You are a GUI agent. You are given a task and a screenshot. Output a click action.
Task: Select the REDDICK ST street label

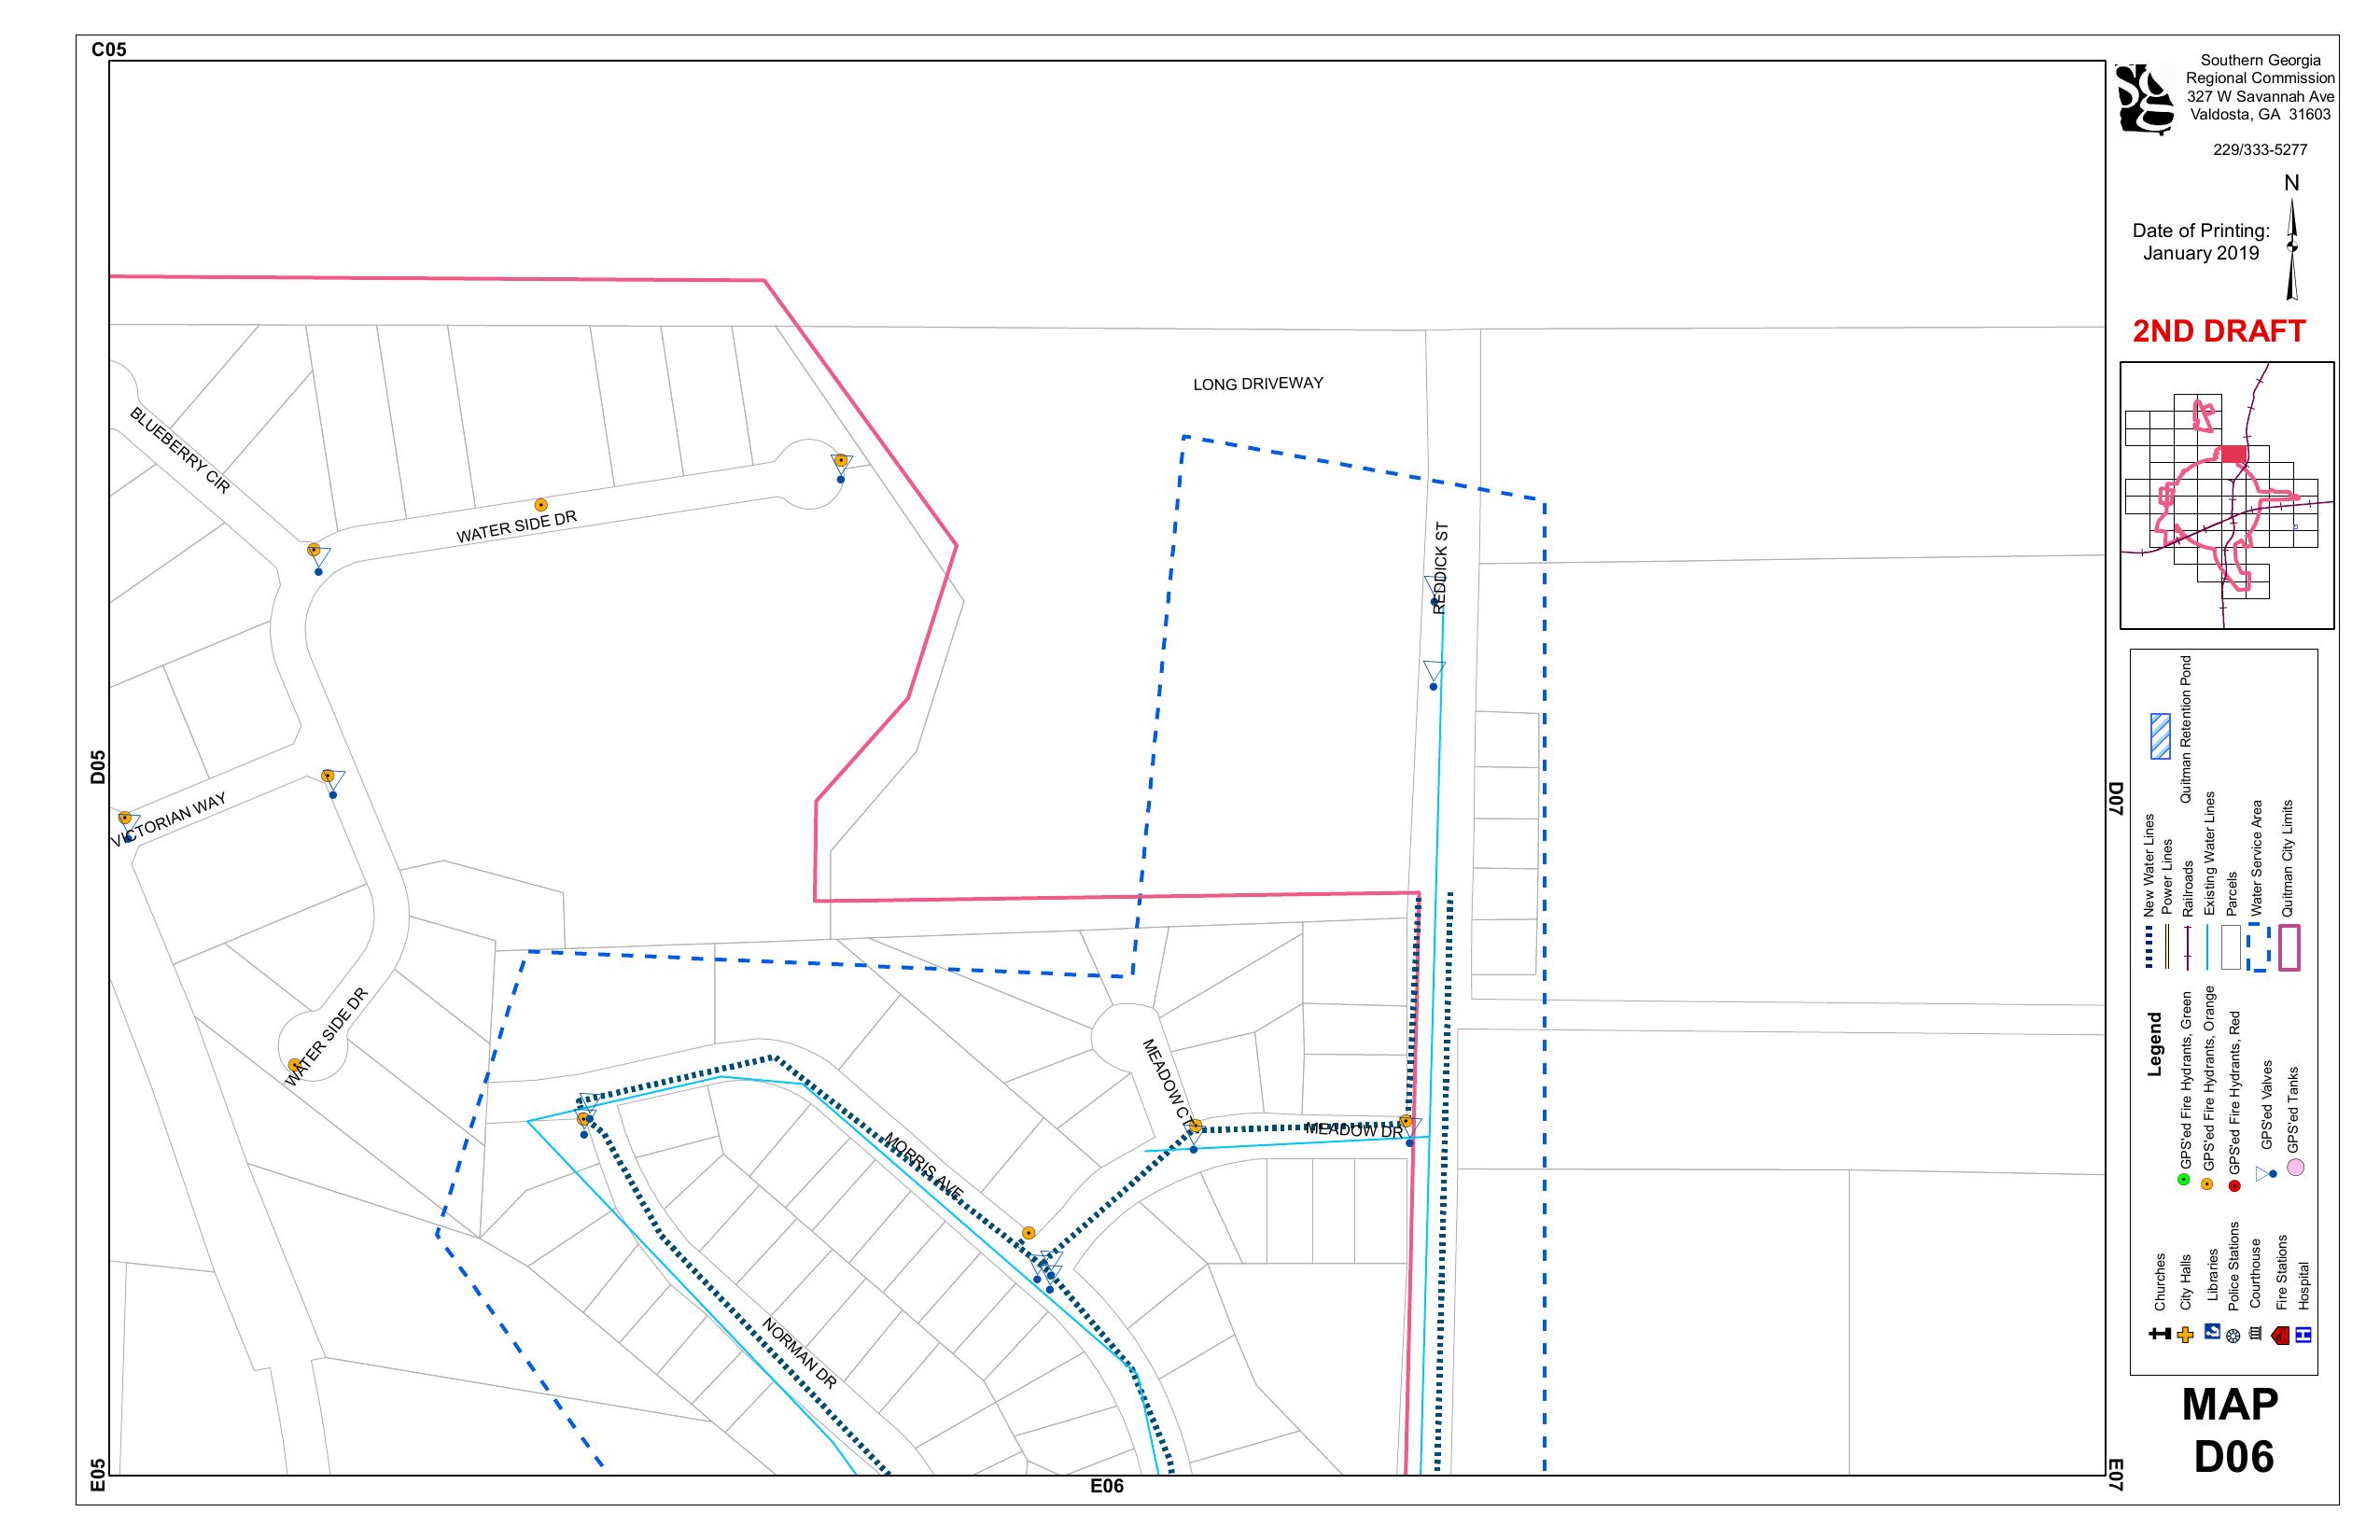(1440, 567)
